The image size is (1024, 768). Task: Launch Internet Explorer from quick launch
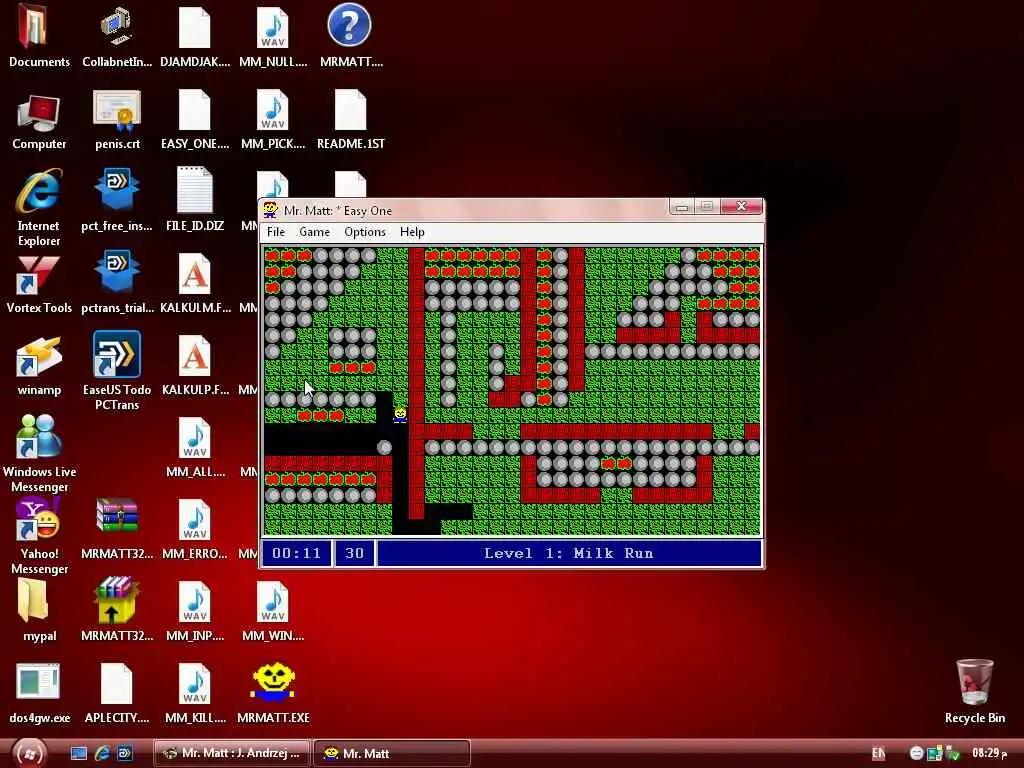[102, 754]
